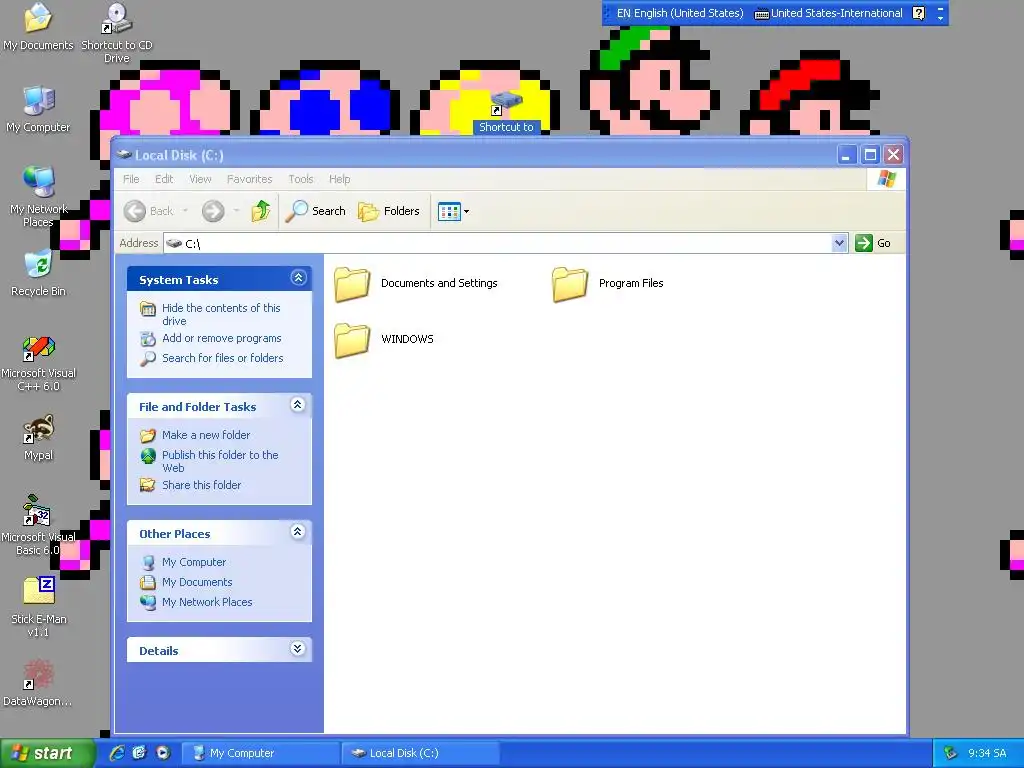
Task: Open the Start menu
Action: [47, 754]
